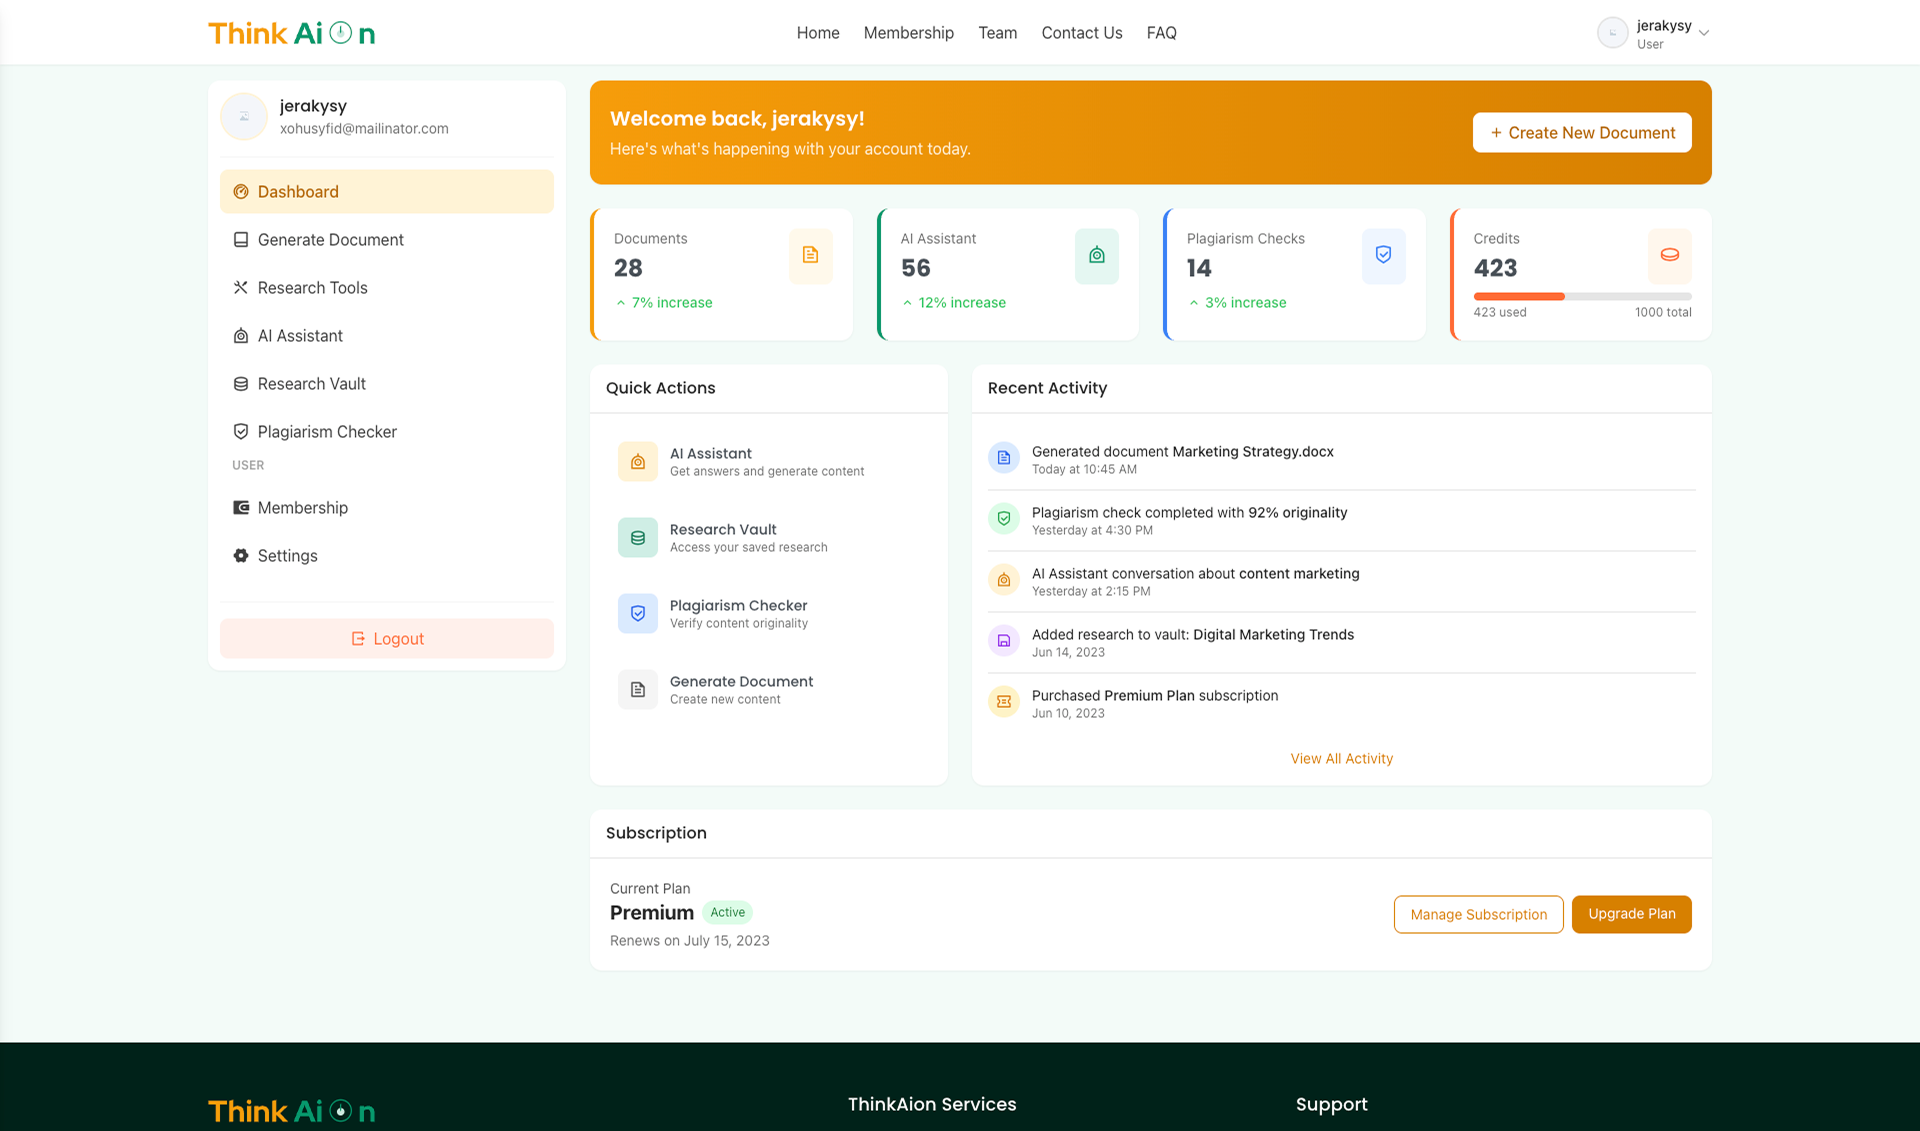Open View All Activity link
Image resolution: width=1920 pixels, height=1131 pixels.
point(1341,758)
